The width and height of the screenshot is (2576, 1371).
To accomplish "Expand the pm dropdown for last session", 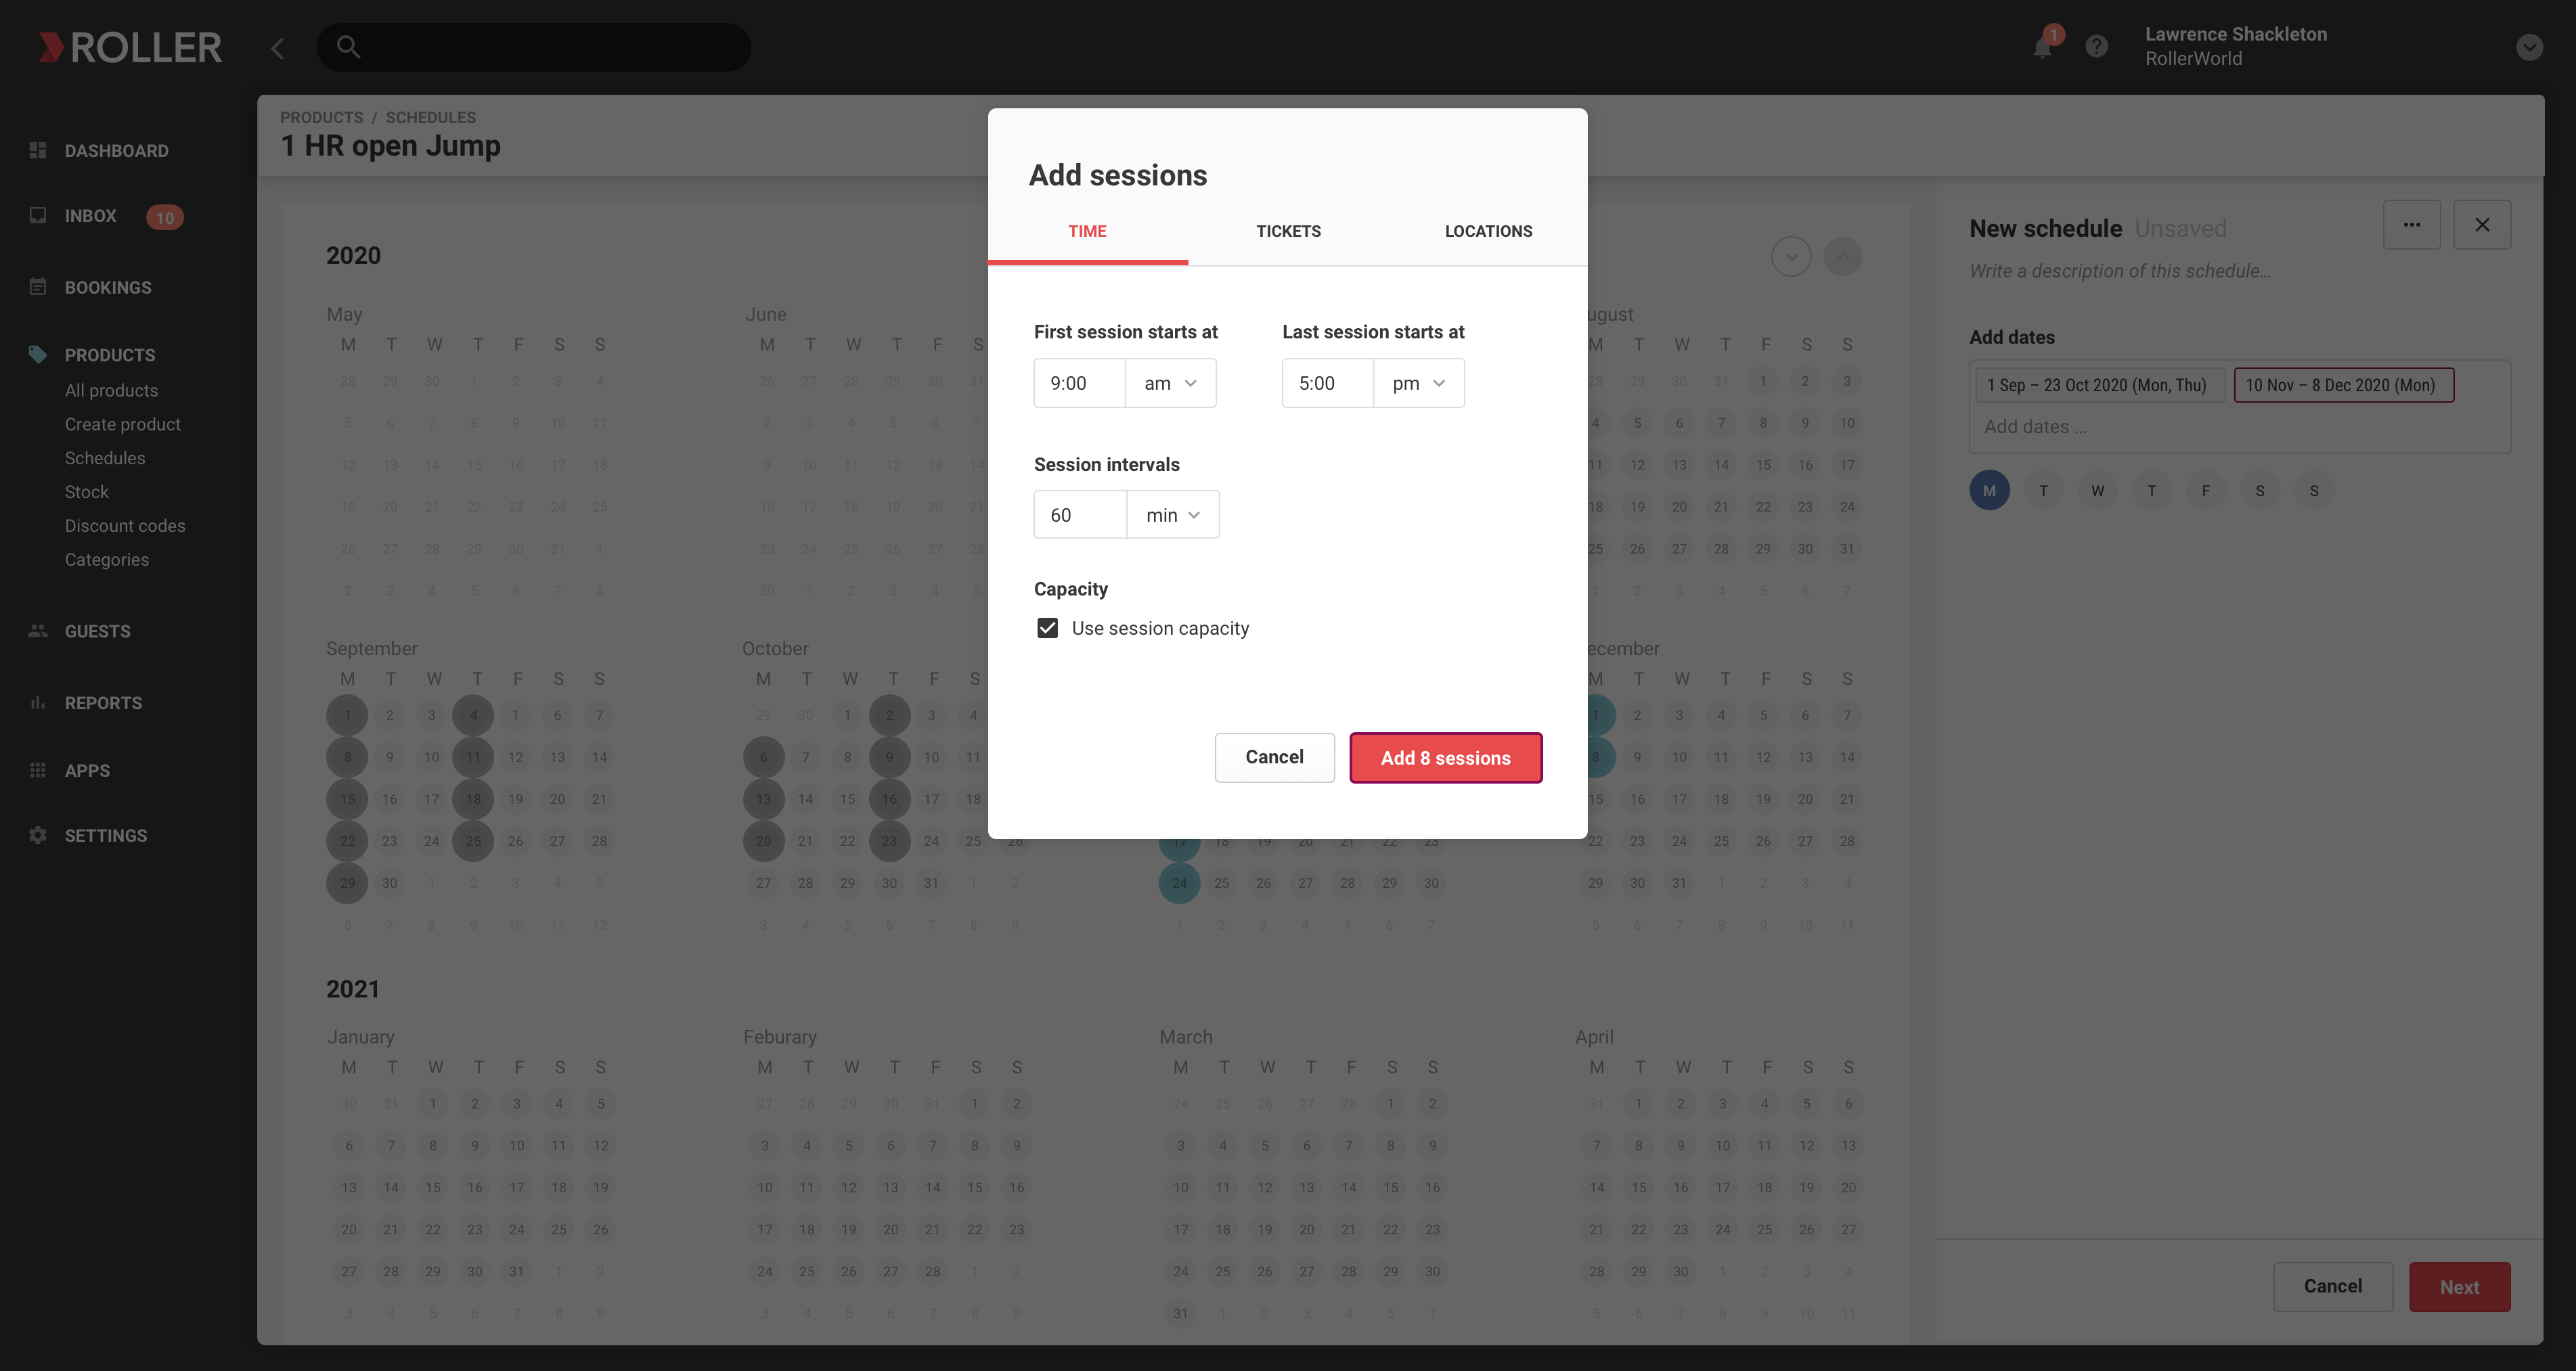I will point(1419,383).
